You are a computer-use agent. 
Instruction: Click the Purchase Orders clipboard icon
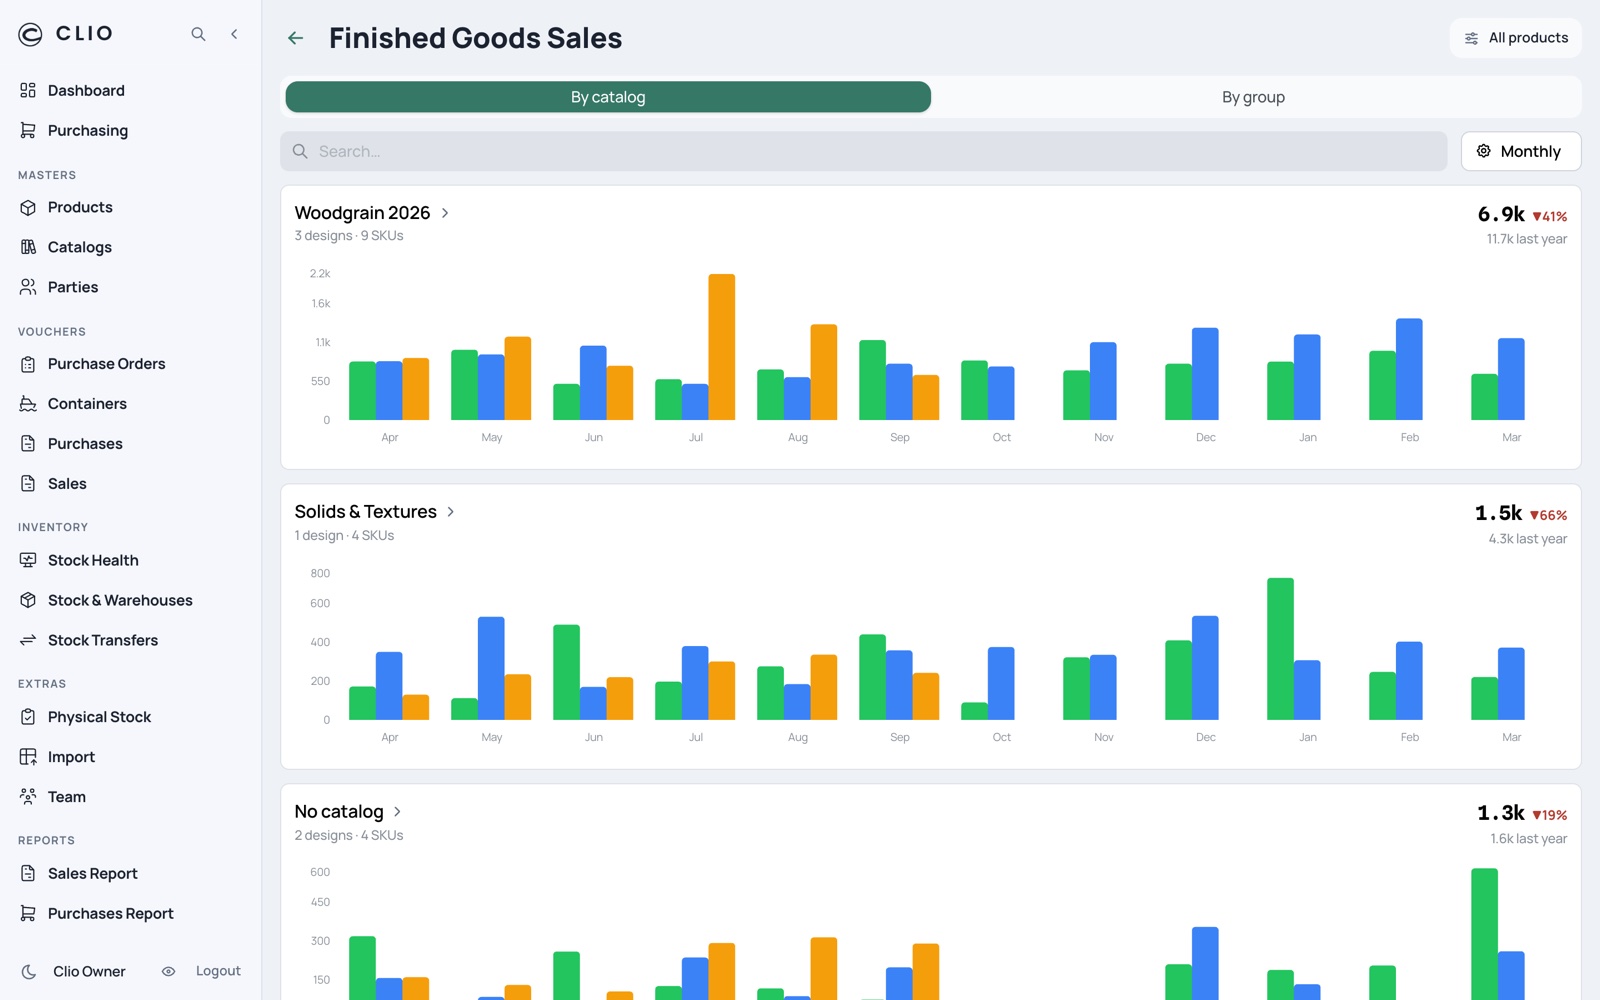(x=28, y=364)
